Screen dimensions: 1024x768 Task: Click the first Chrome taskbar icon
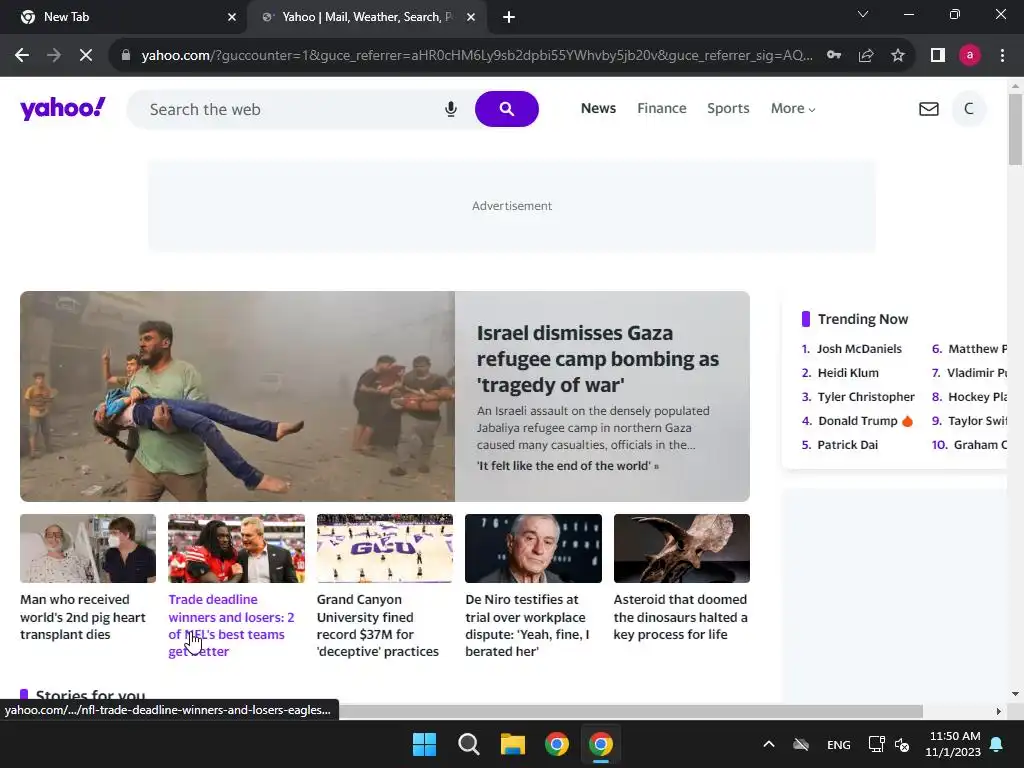[557, 744]
